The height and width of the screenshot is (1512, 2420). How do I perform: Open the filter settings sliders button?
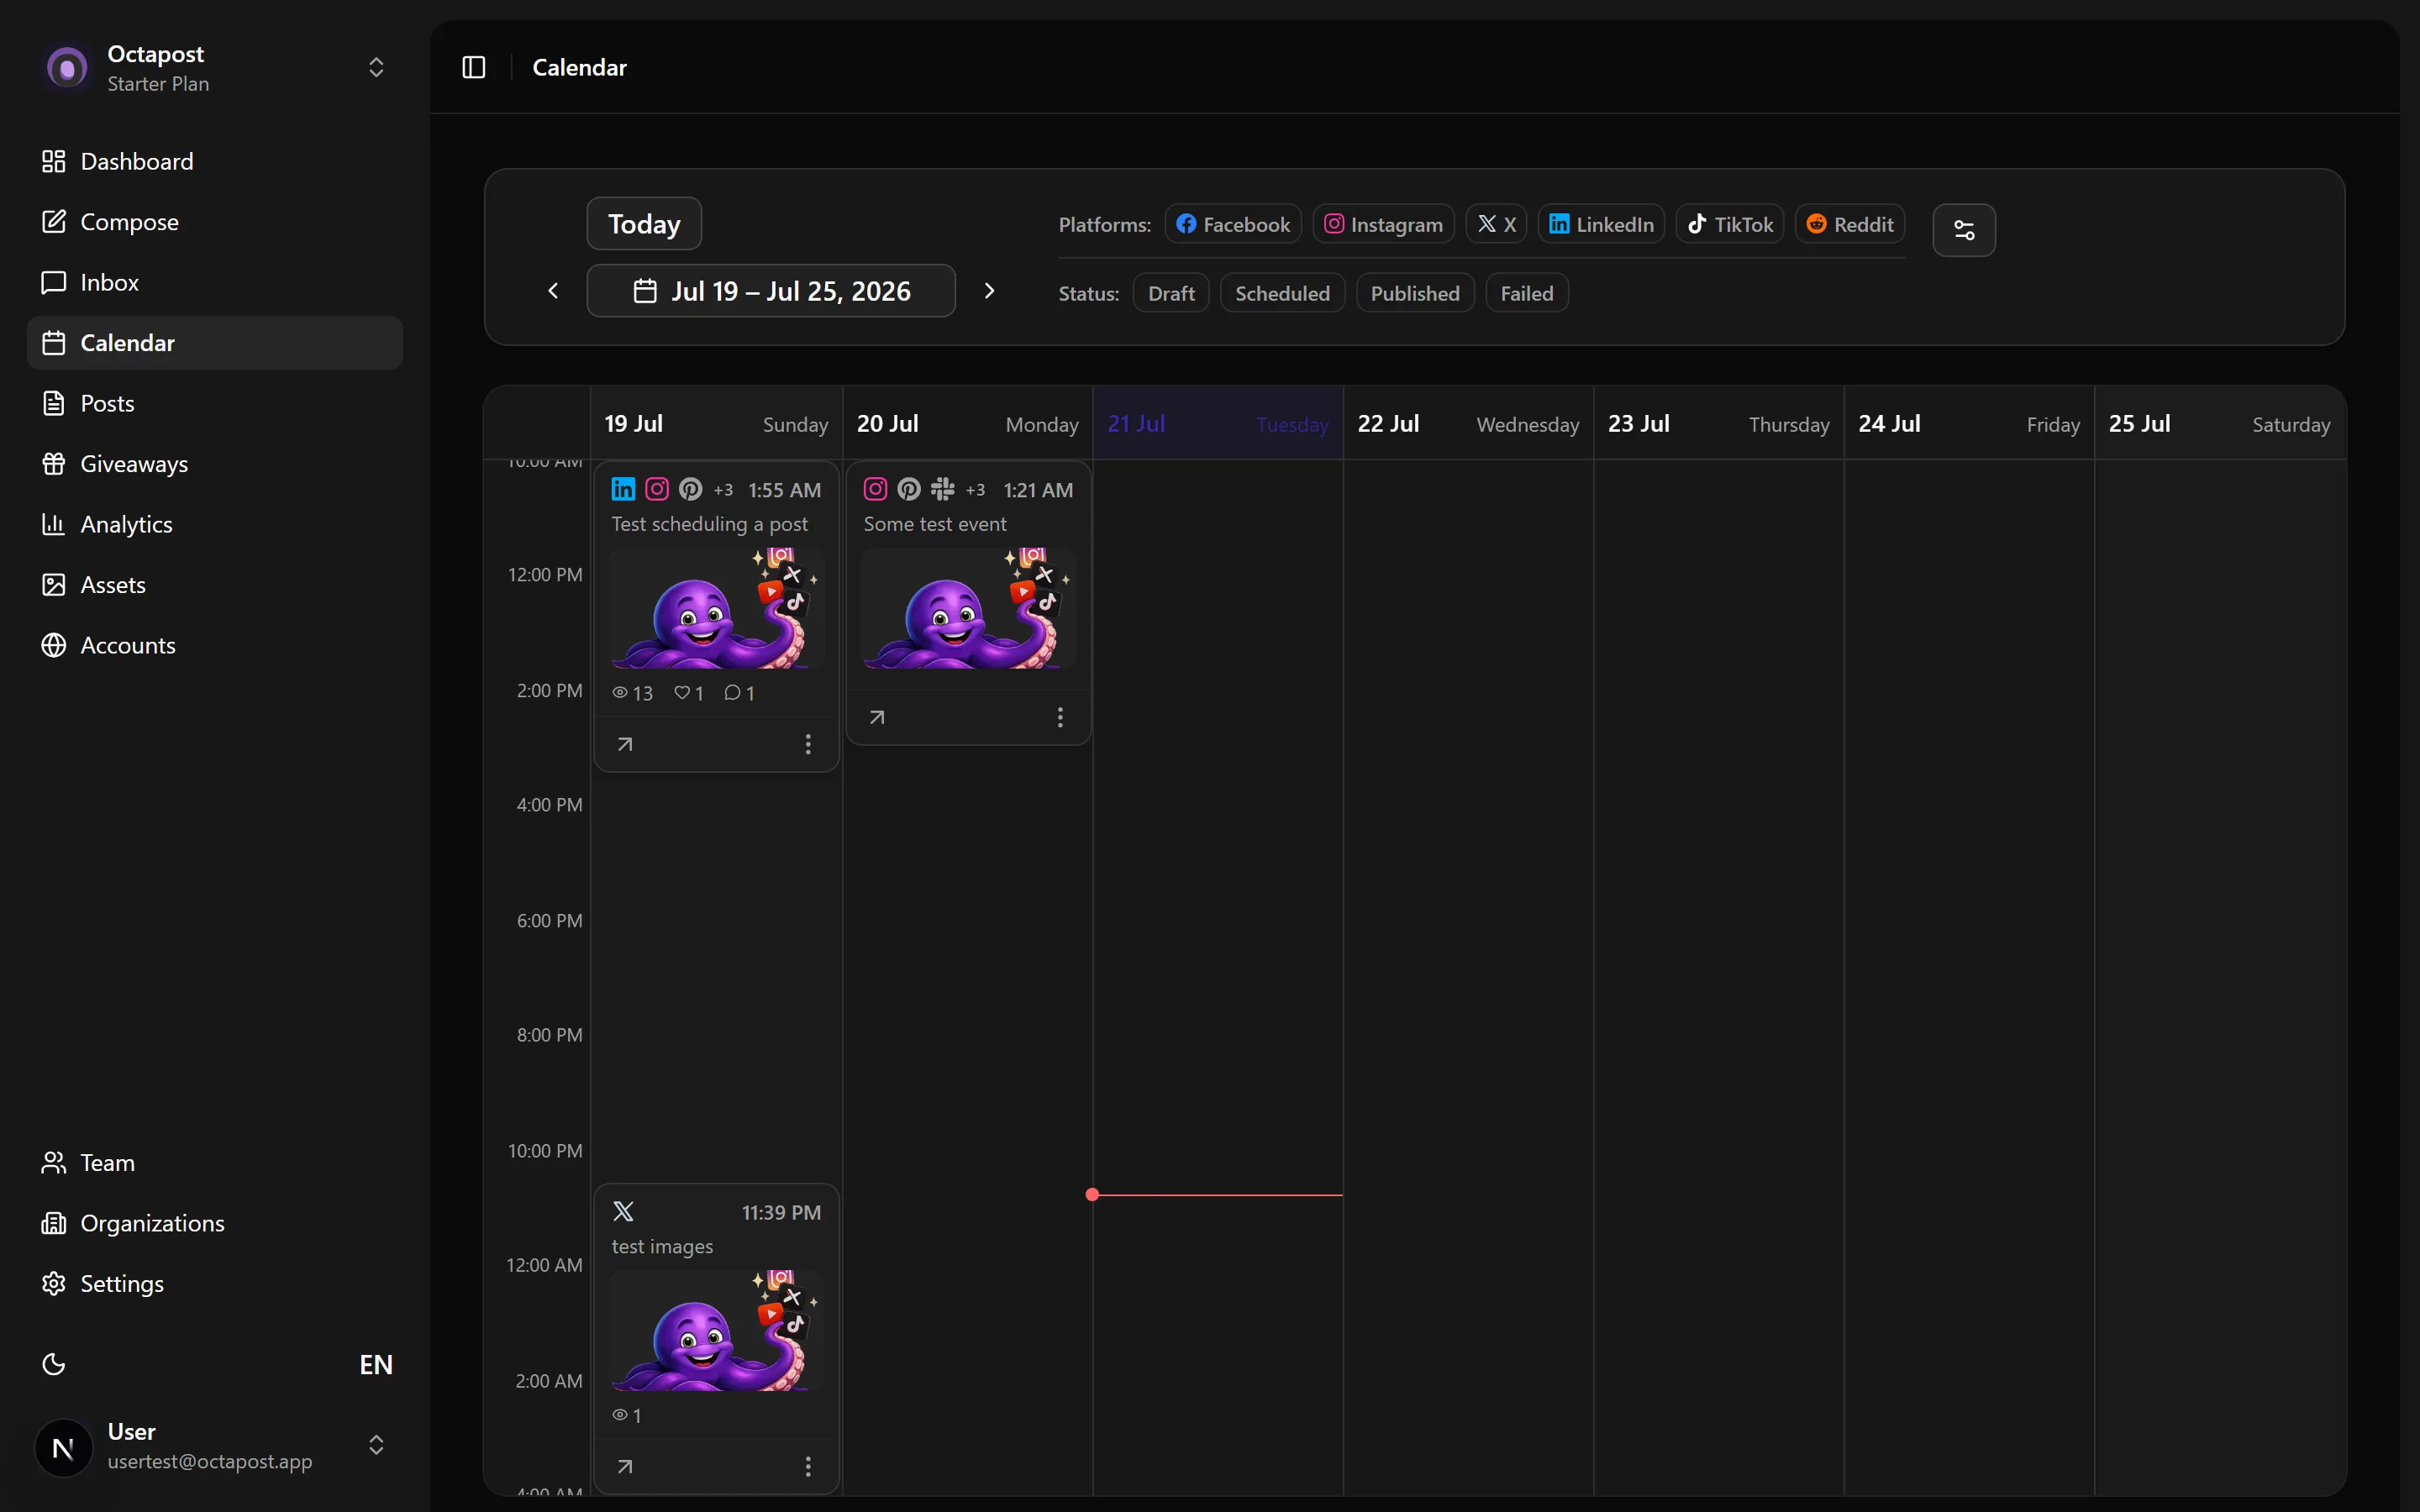click(x=1964, y=230)
